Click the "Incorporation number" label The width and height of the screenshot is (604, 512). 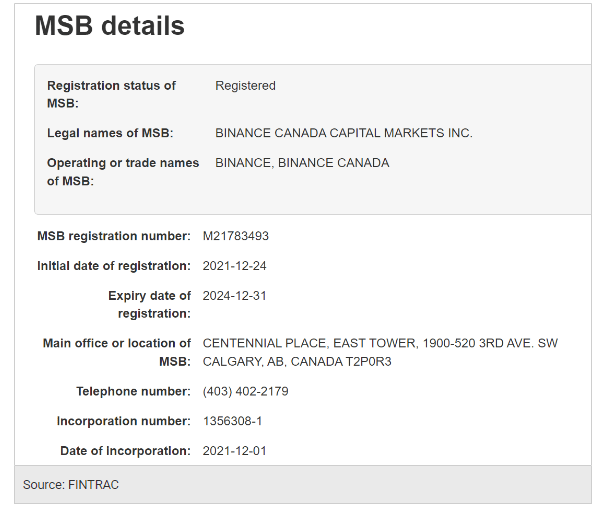click(123, 421)
